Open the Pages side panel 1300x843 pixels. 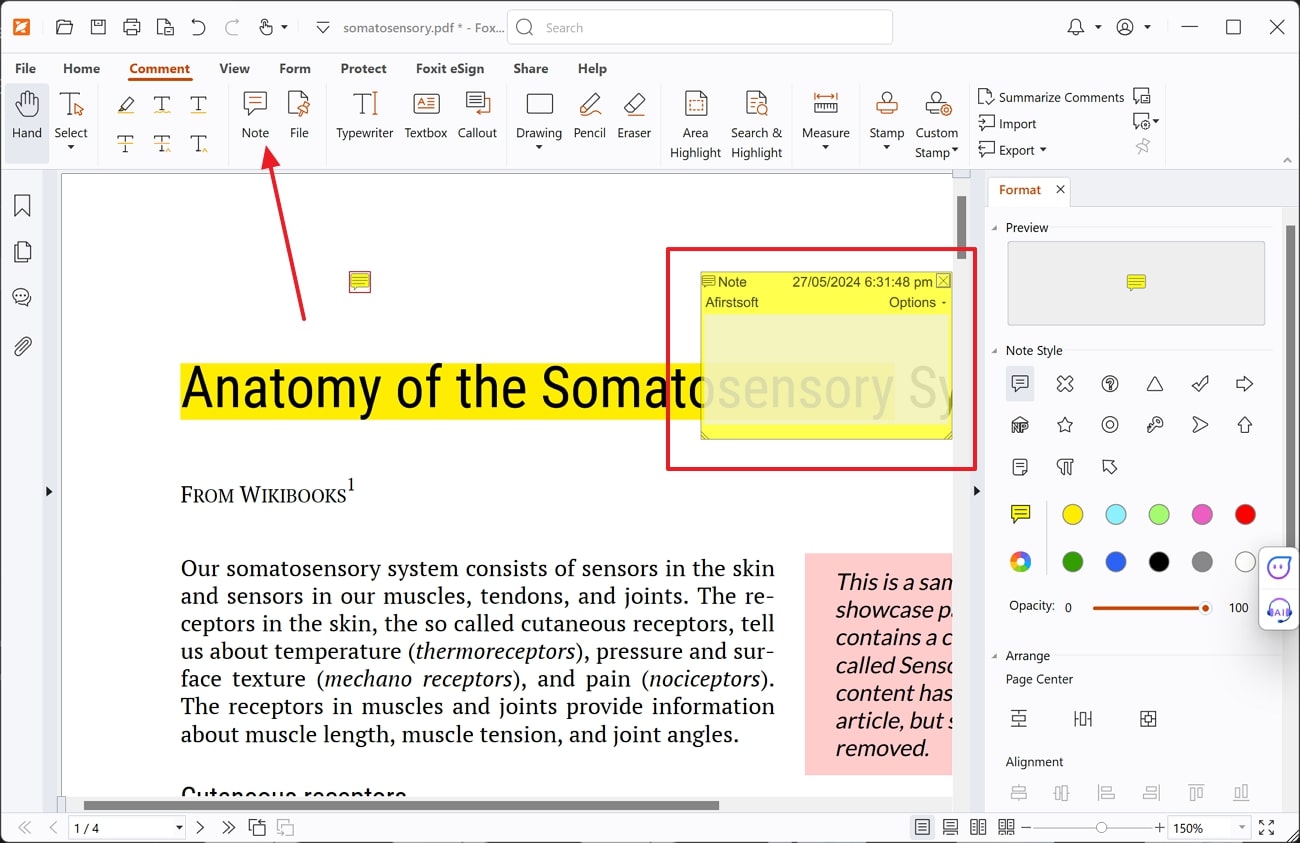tap(22, 252)
